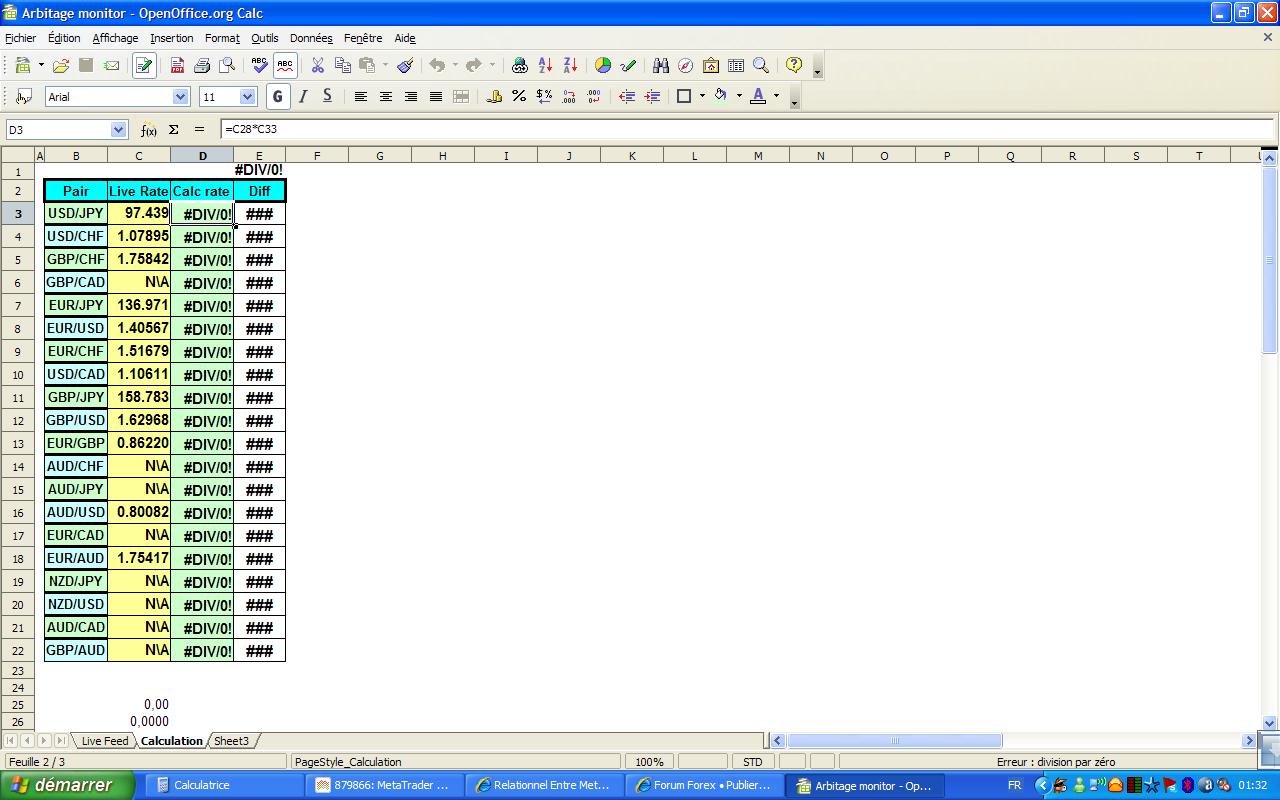1280x800 pixels.
Task: Click the Print file icon
Action: tap(202, 66)
